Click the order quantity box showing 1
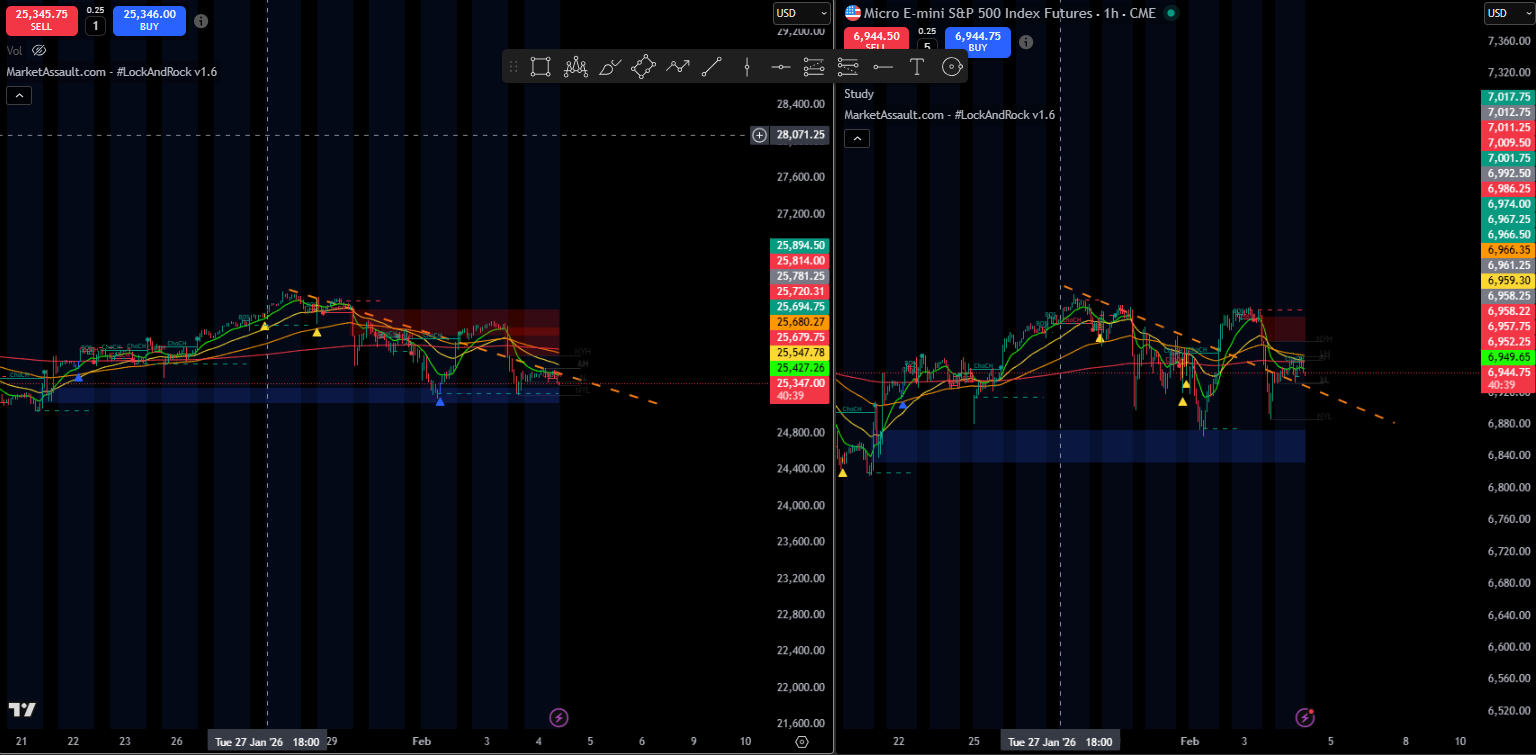 tap(95, 26)
